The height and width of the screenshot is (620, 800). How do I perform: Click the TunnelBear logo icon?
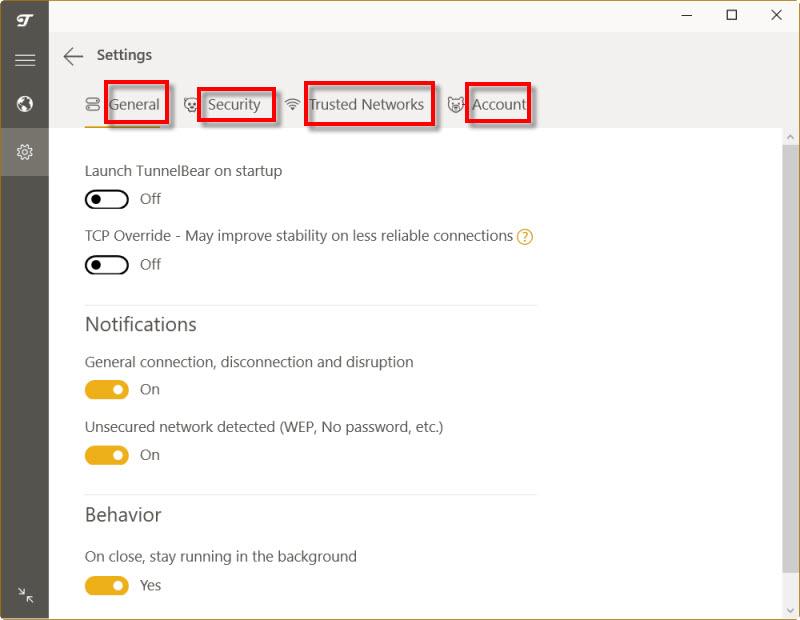[25, 19]
